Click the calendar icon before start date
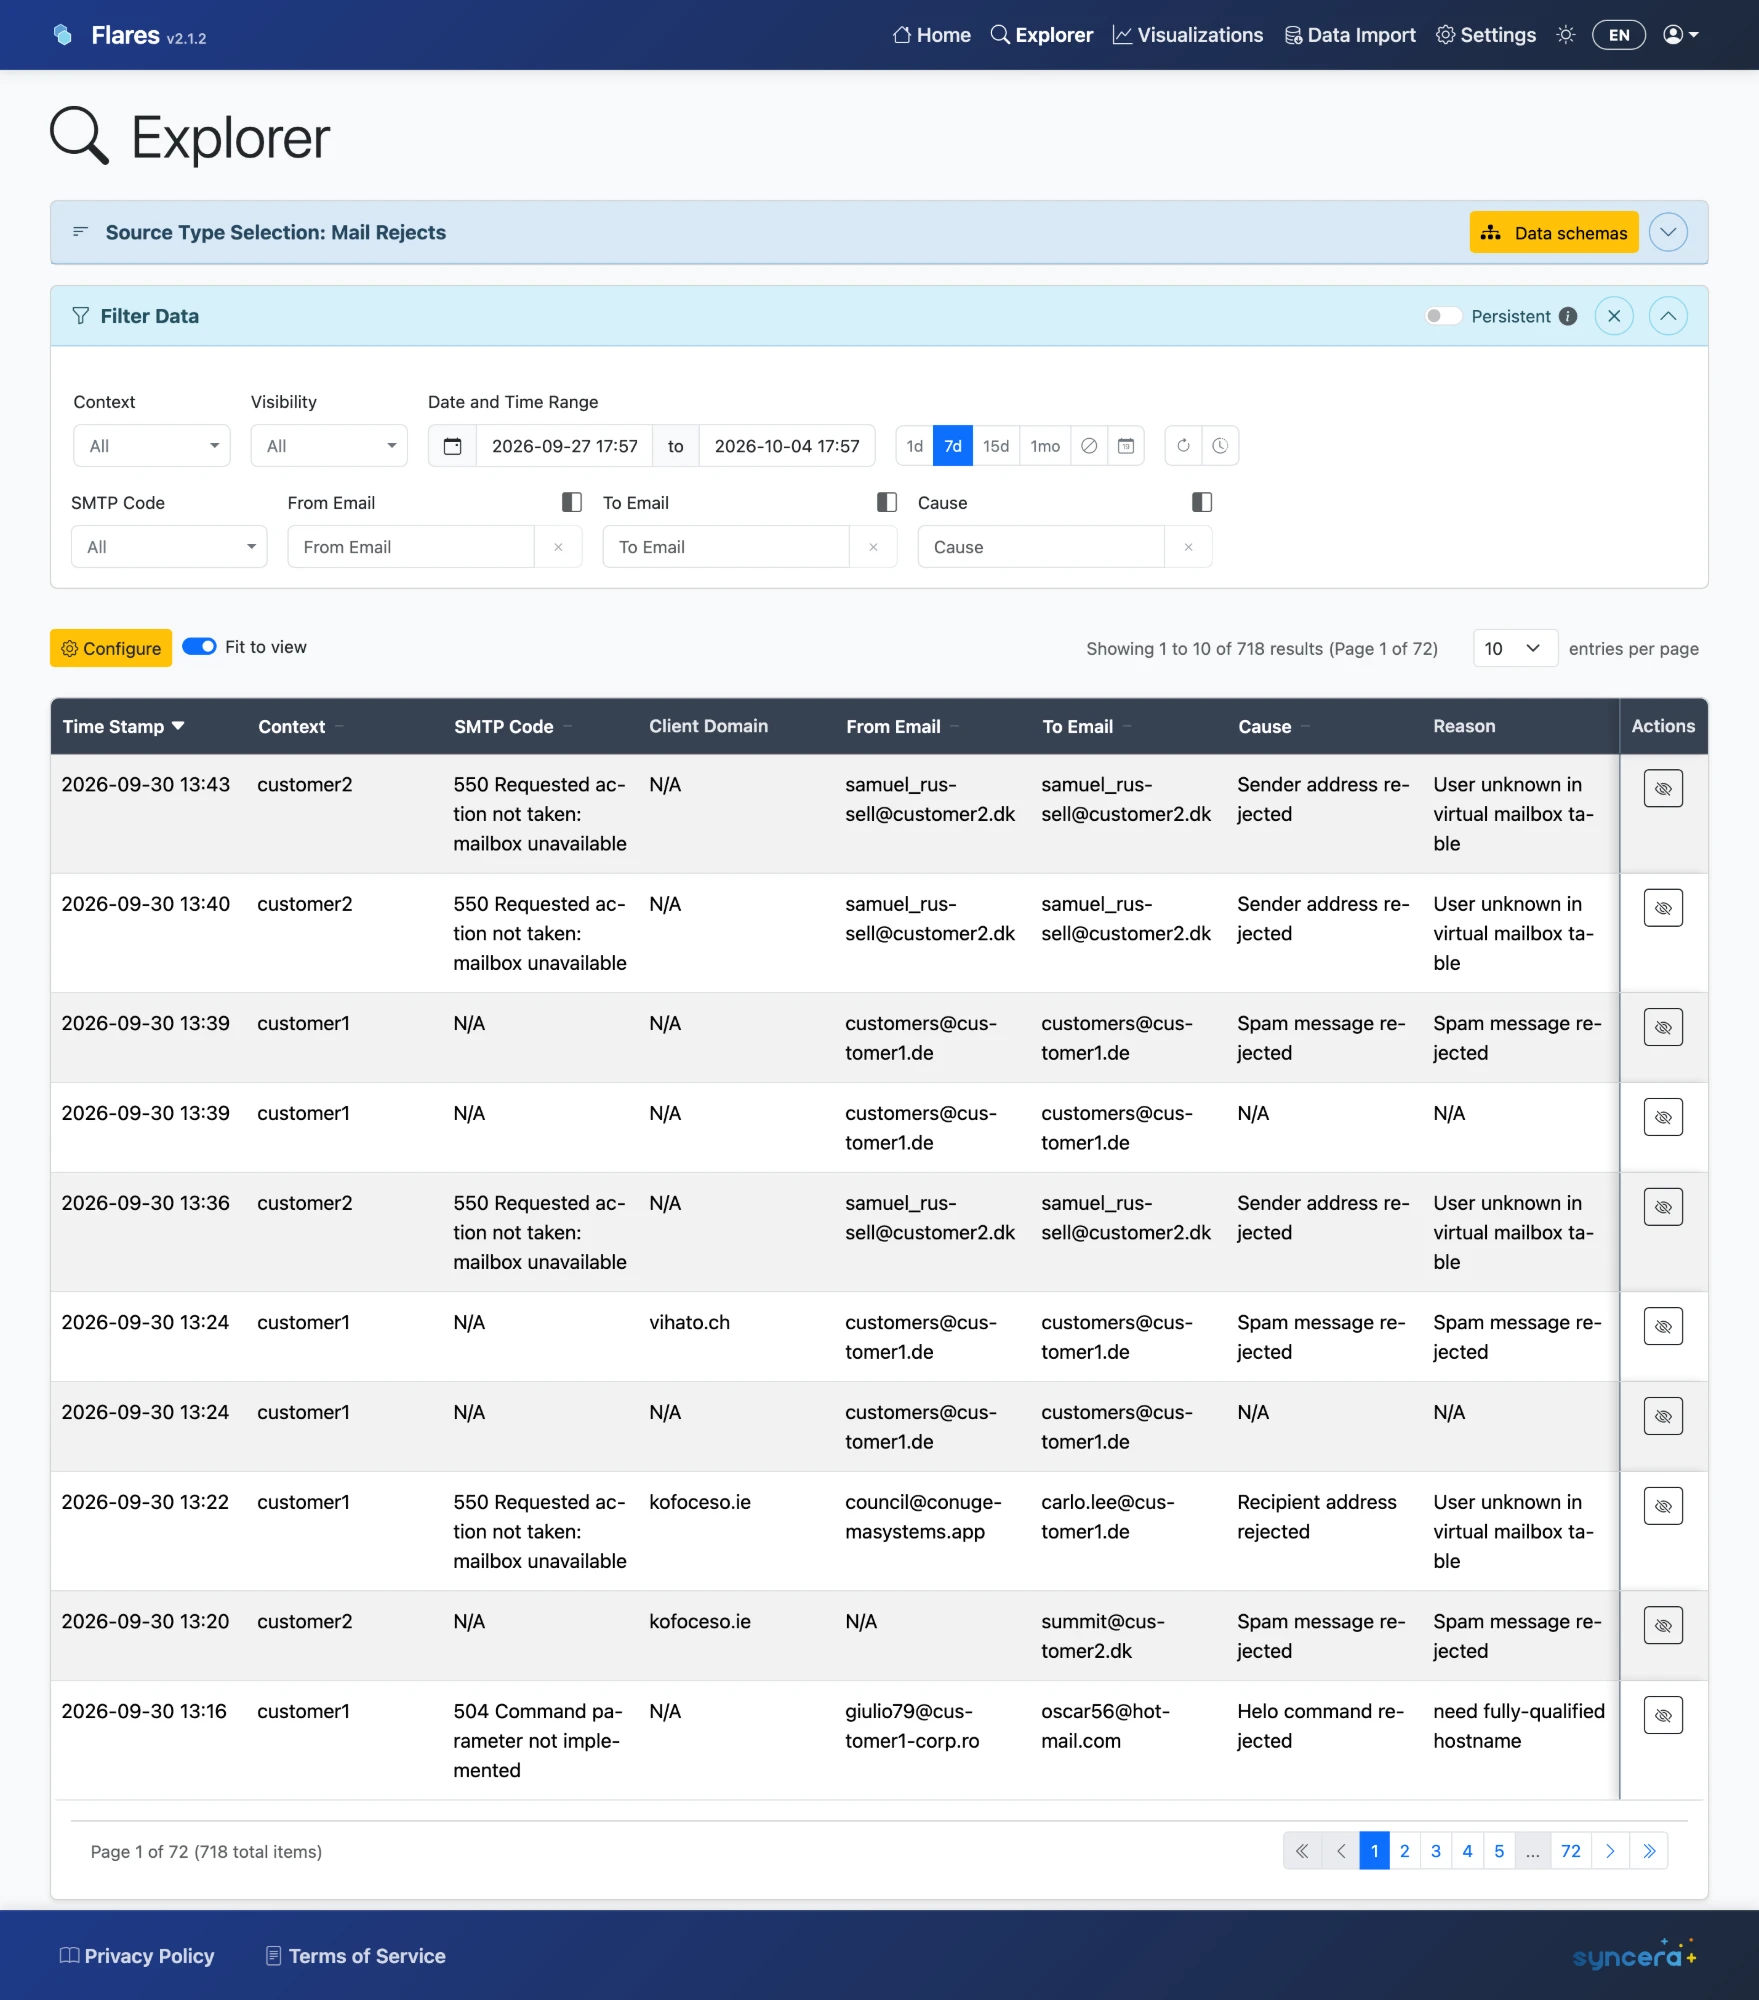The height and width of the screenshot is (2000, 1759). (453, 446)
